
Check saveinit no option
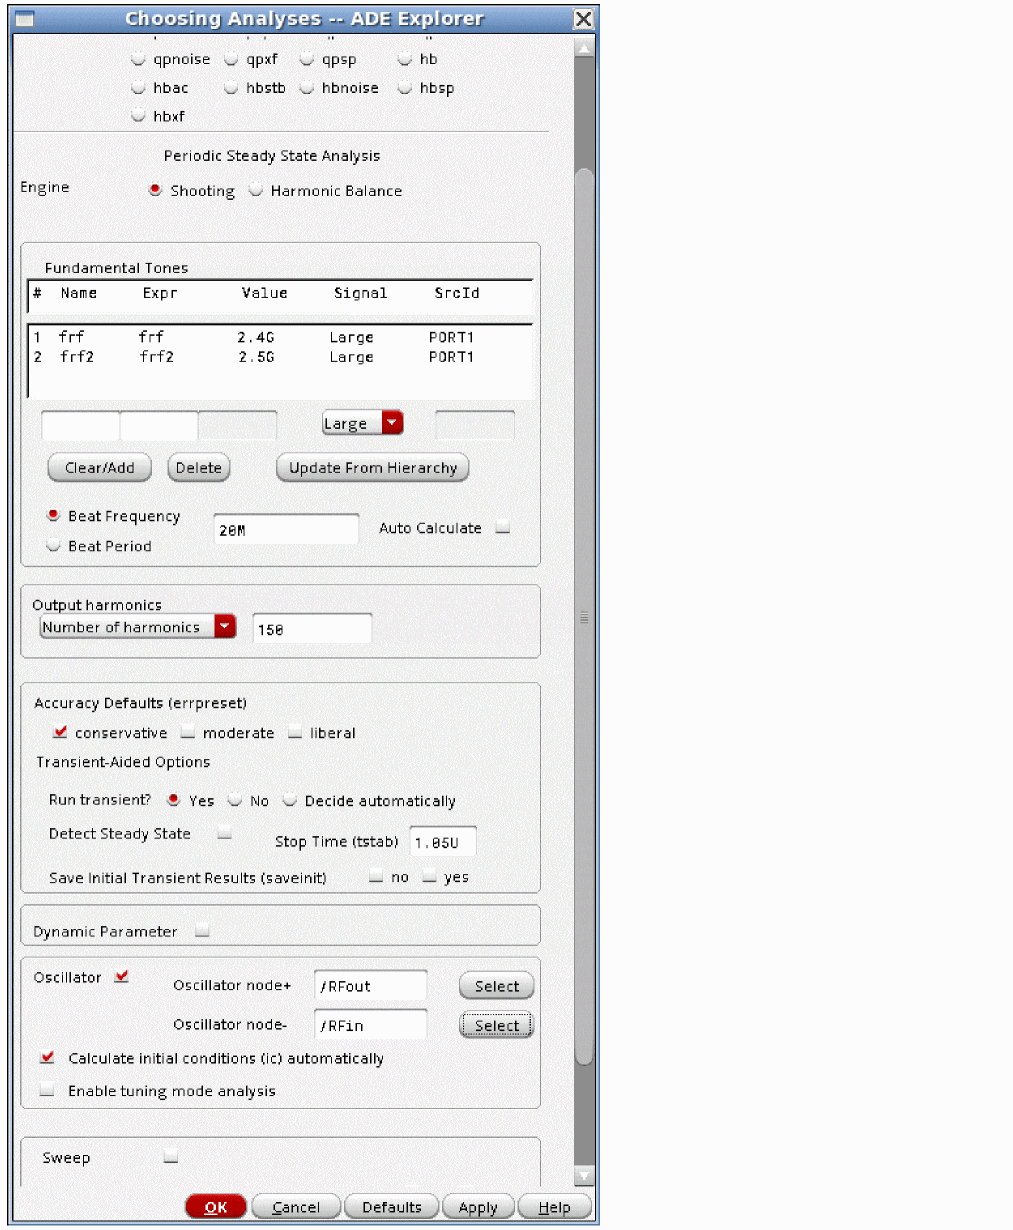click(x=376, y=877)
